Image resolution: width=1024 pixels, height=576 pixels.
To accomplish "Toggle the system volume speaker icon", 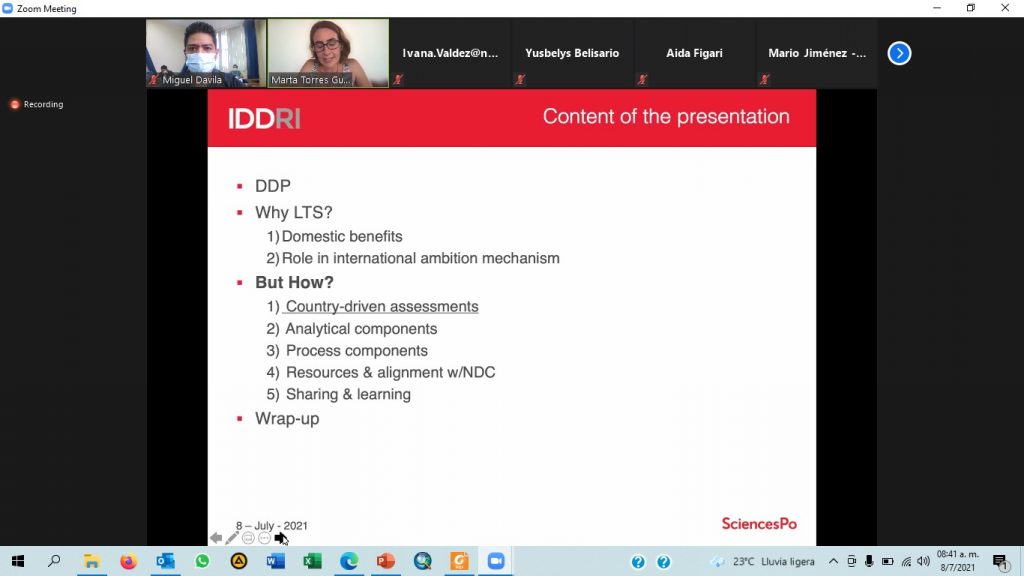I will click(x=923, y=562).
